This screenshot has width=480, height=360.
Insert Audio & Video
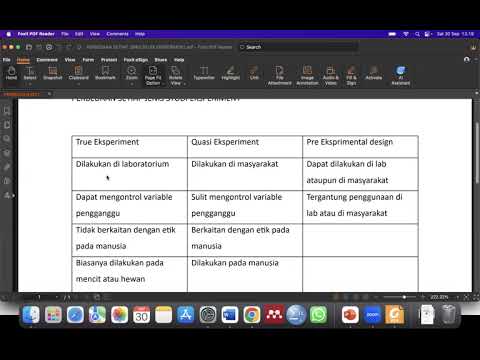[x=330, y=75]
